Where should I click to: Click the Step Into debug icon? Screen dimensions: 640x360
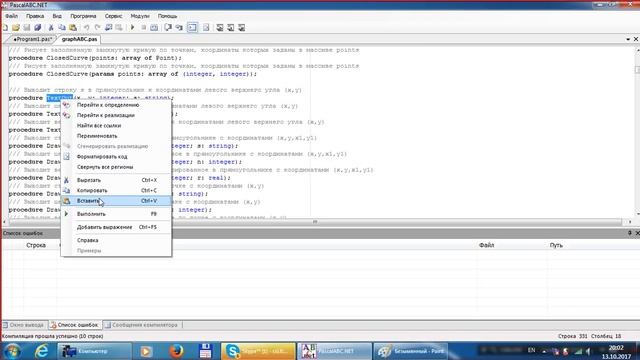168,28
